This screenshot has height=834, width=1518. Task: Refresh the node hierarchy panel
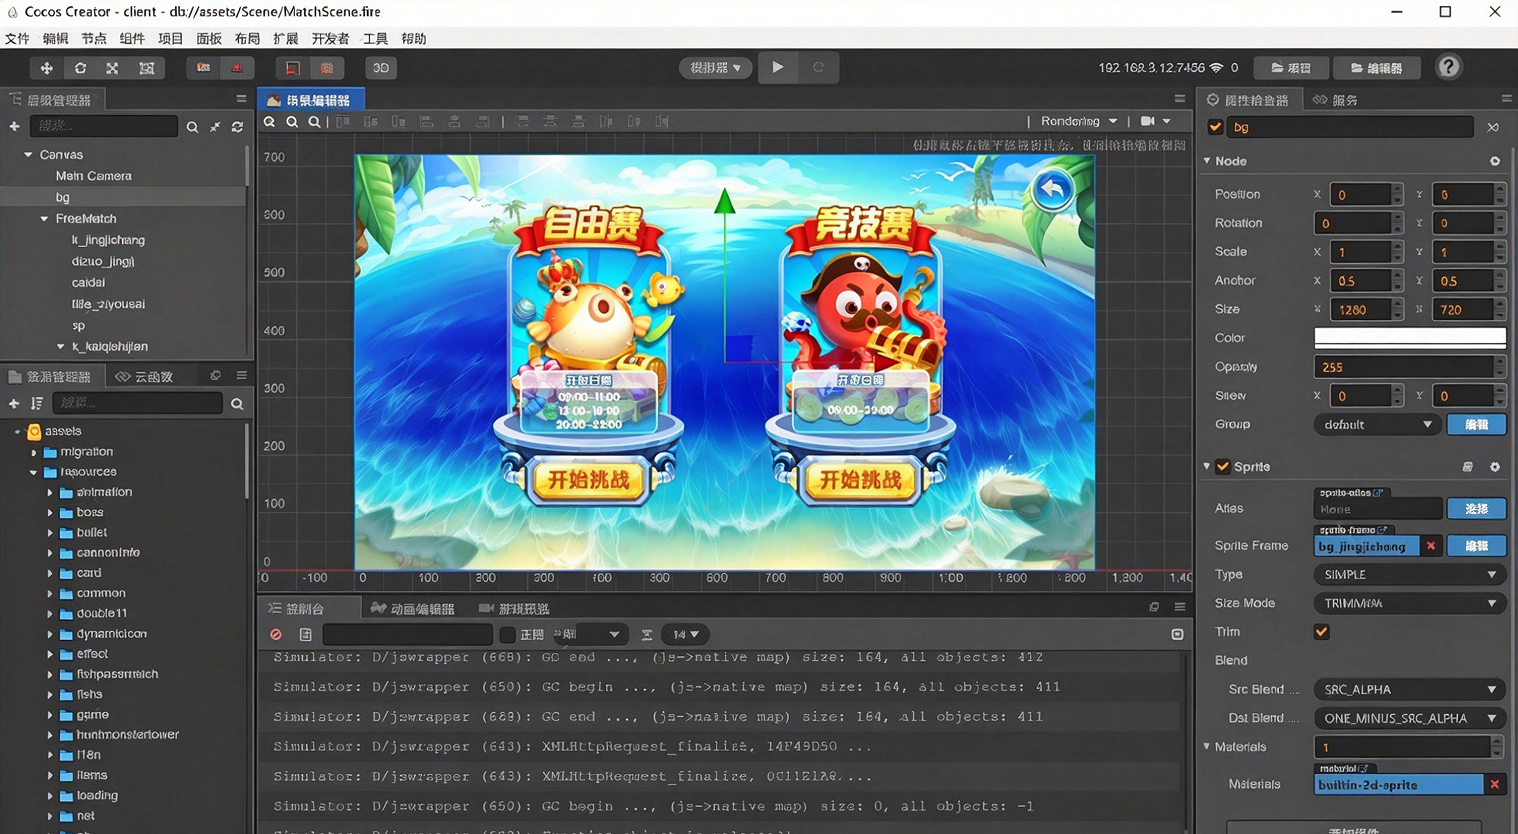pyautogui.click(x=237, y=127)
